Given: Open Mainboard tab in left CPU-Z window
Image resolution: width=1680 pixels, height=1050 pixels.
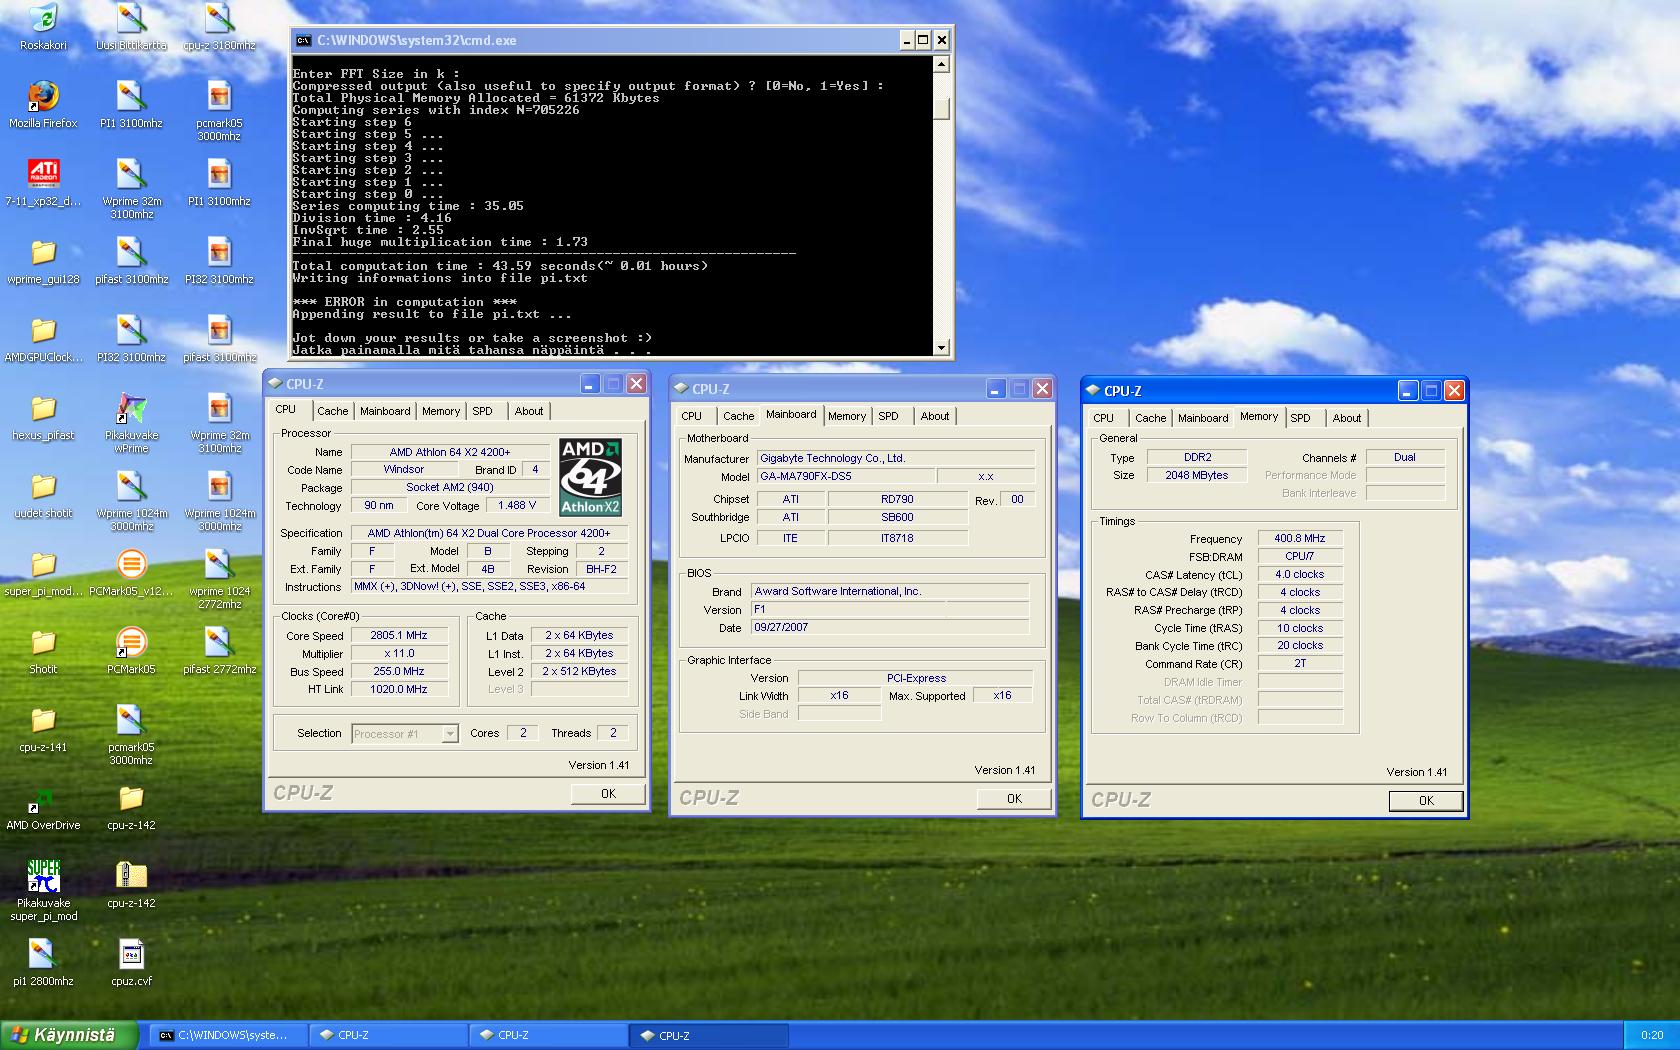Looking at the screenshot, I should [x=385, y=411].
